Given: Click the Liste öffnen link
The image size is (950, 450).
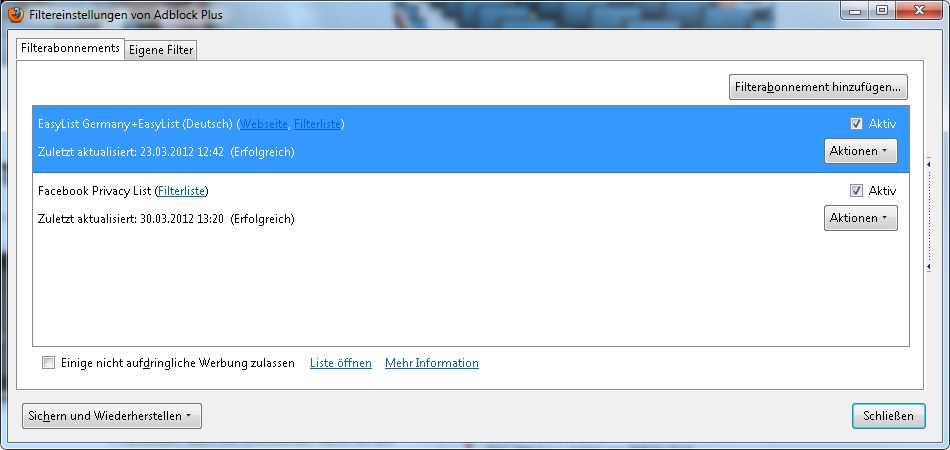Looking at the screenshot, I should click(340, 363).
